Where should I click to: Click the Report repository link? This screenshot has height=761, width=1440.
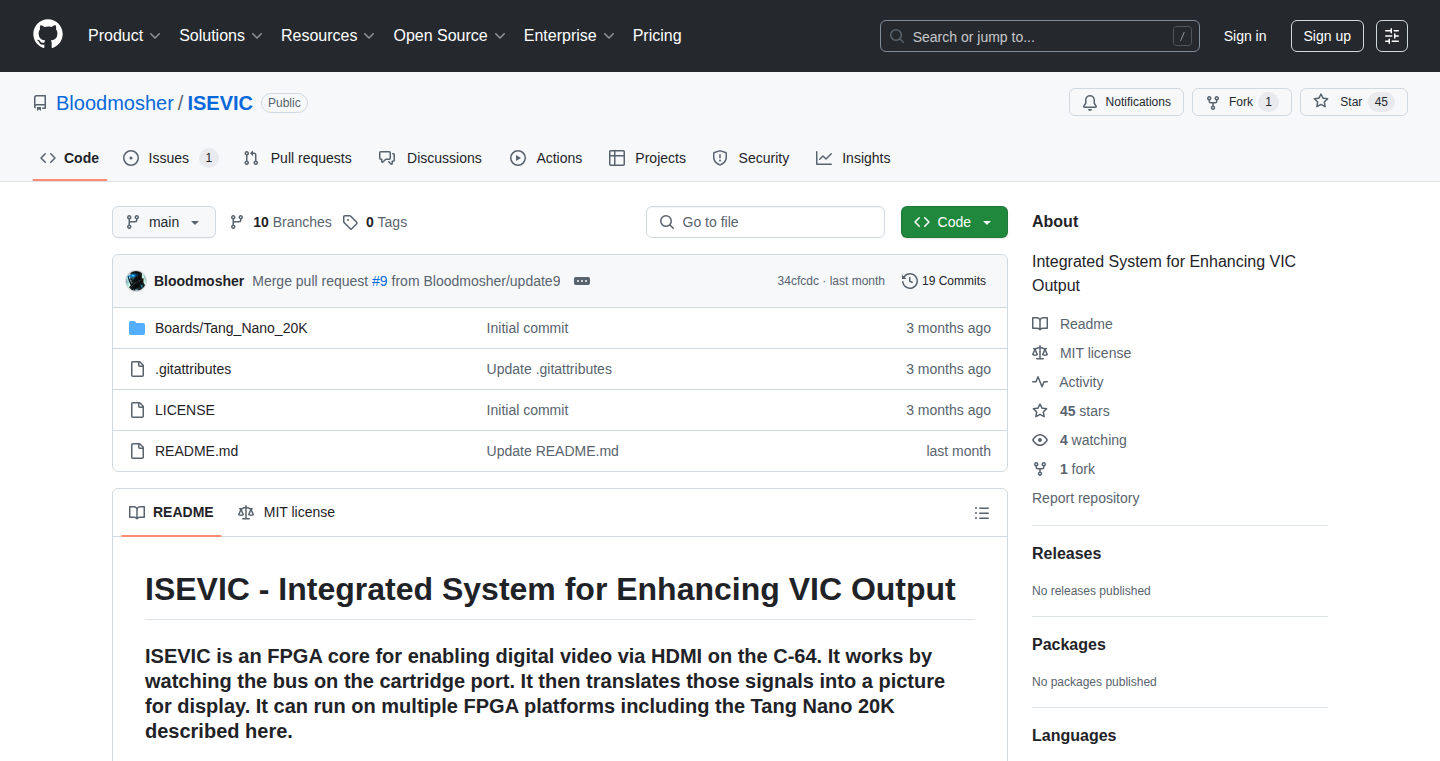[x=1085, y=498]
